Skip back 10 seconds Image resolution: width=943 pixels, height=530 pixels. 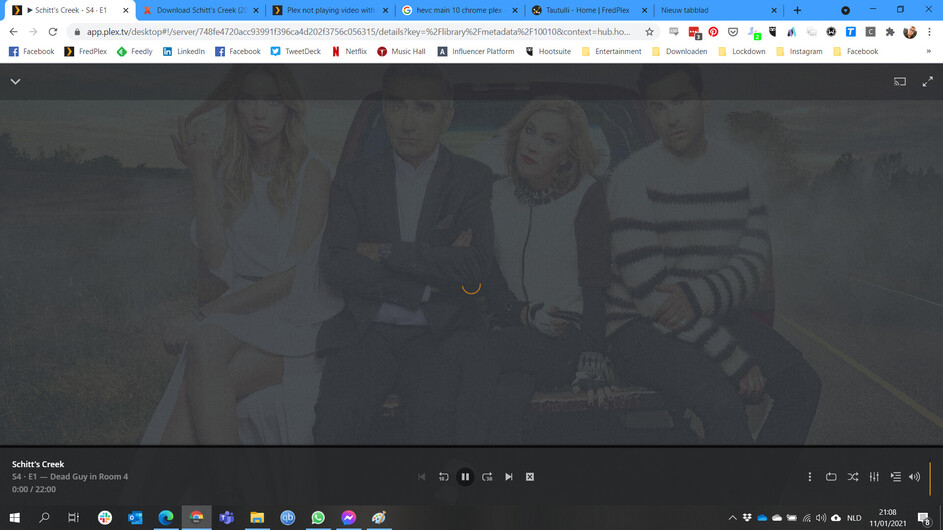pyautogui.click(x=443, y=476)
